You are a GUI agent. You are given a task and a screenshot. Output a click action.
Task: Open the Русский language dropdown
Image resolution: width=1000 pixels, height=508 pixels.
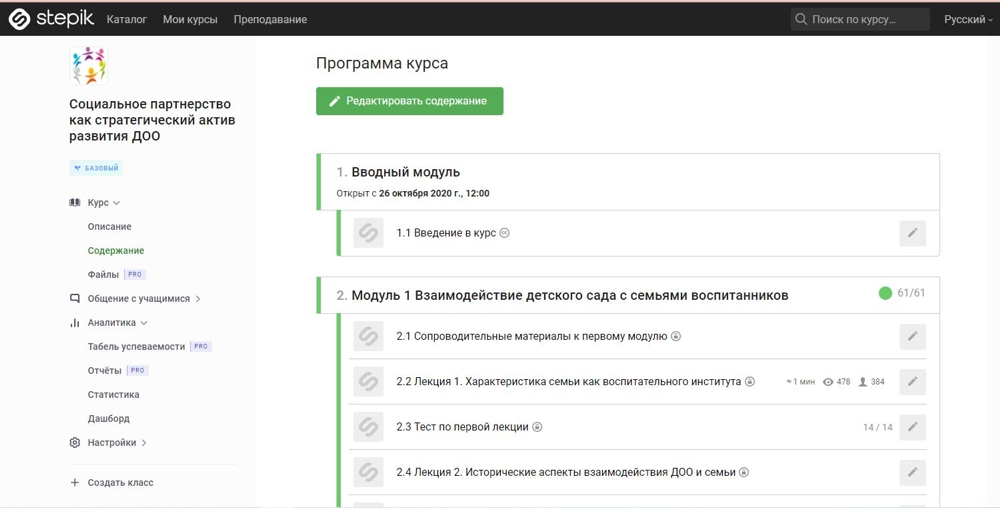[x=969, y=19]
